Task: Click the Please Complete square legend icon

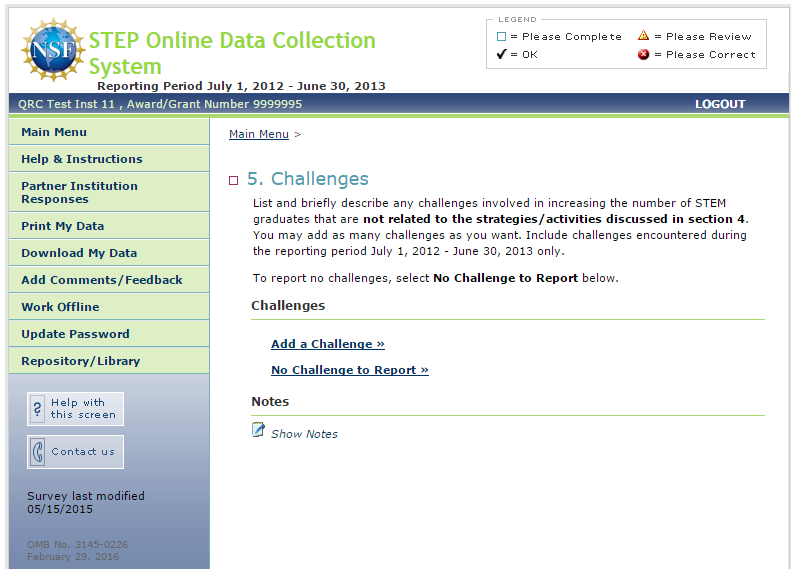Action: click(501, 37)
